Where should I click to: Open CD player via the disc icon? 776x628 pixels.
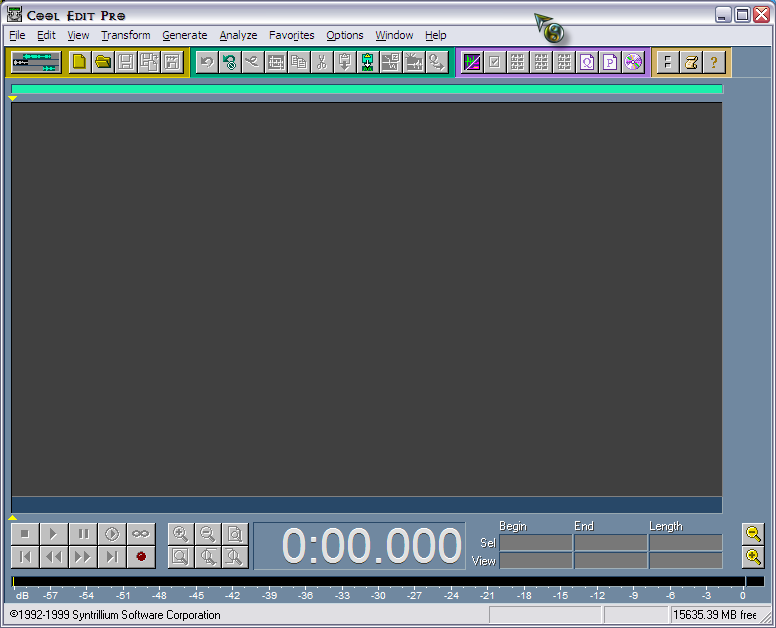(633, 62)
